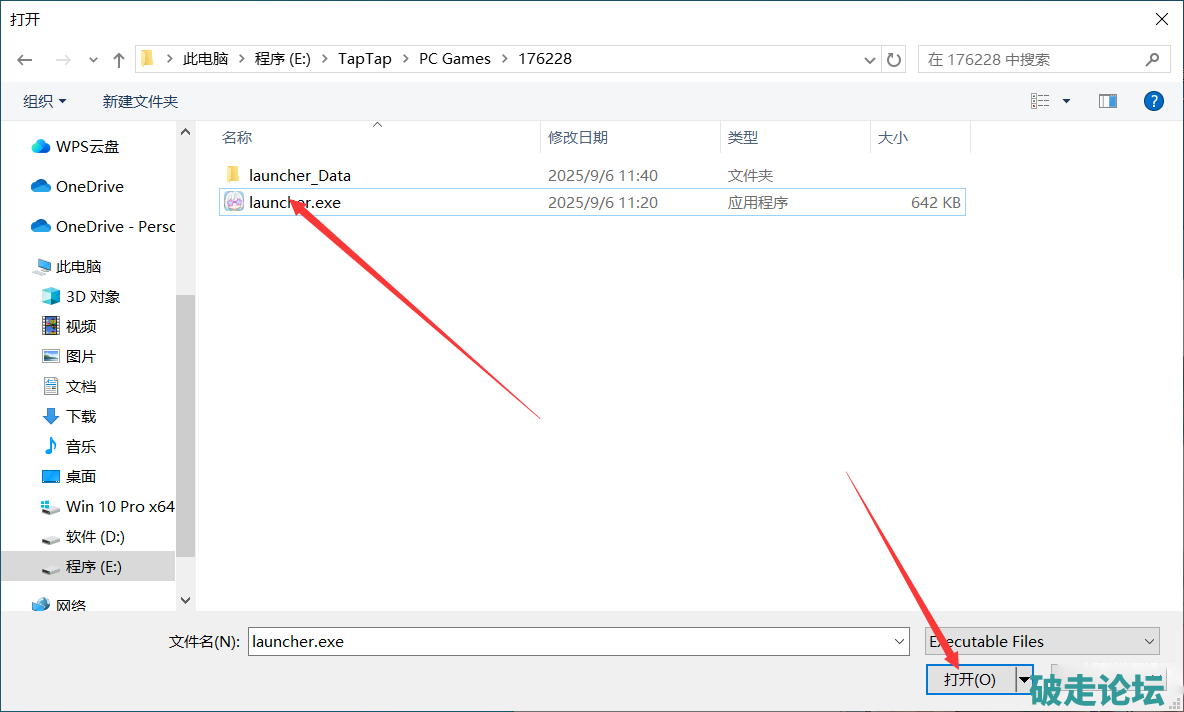Viewport: 1184px width, 712px height.
Task: Click the 打开(O) button
Action: (969, 679)
